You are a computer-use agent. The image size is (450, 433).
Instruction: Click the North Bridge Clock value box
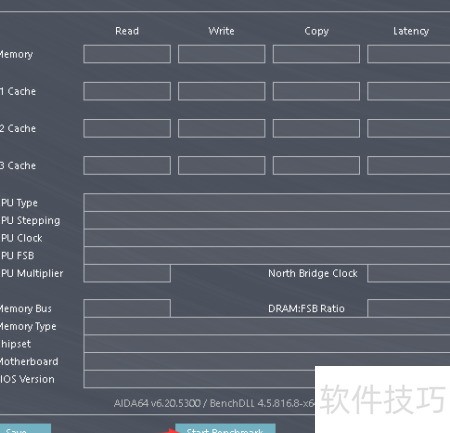click(409, 273)
